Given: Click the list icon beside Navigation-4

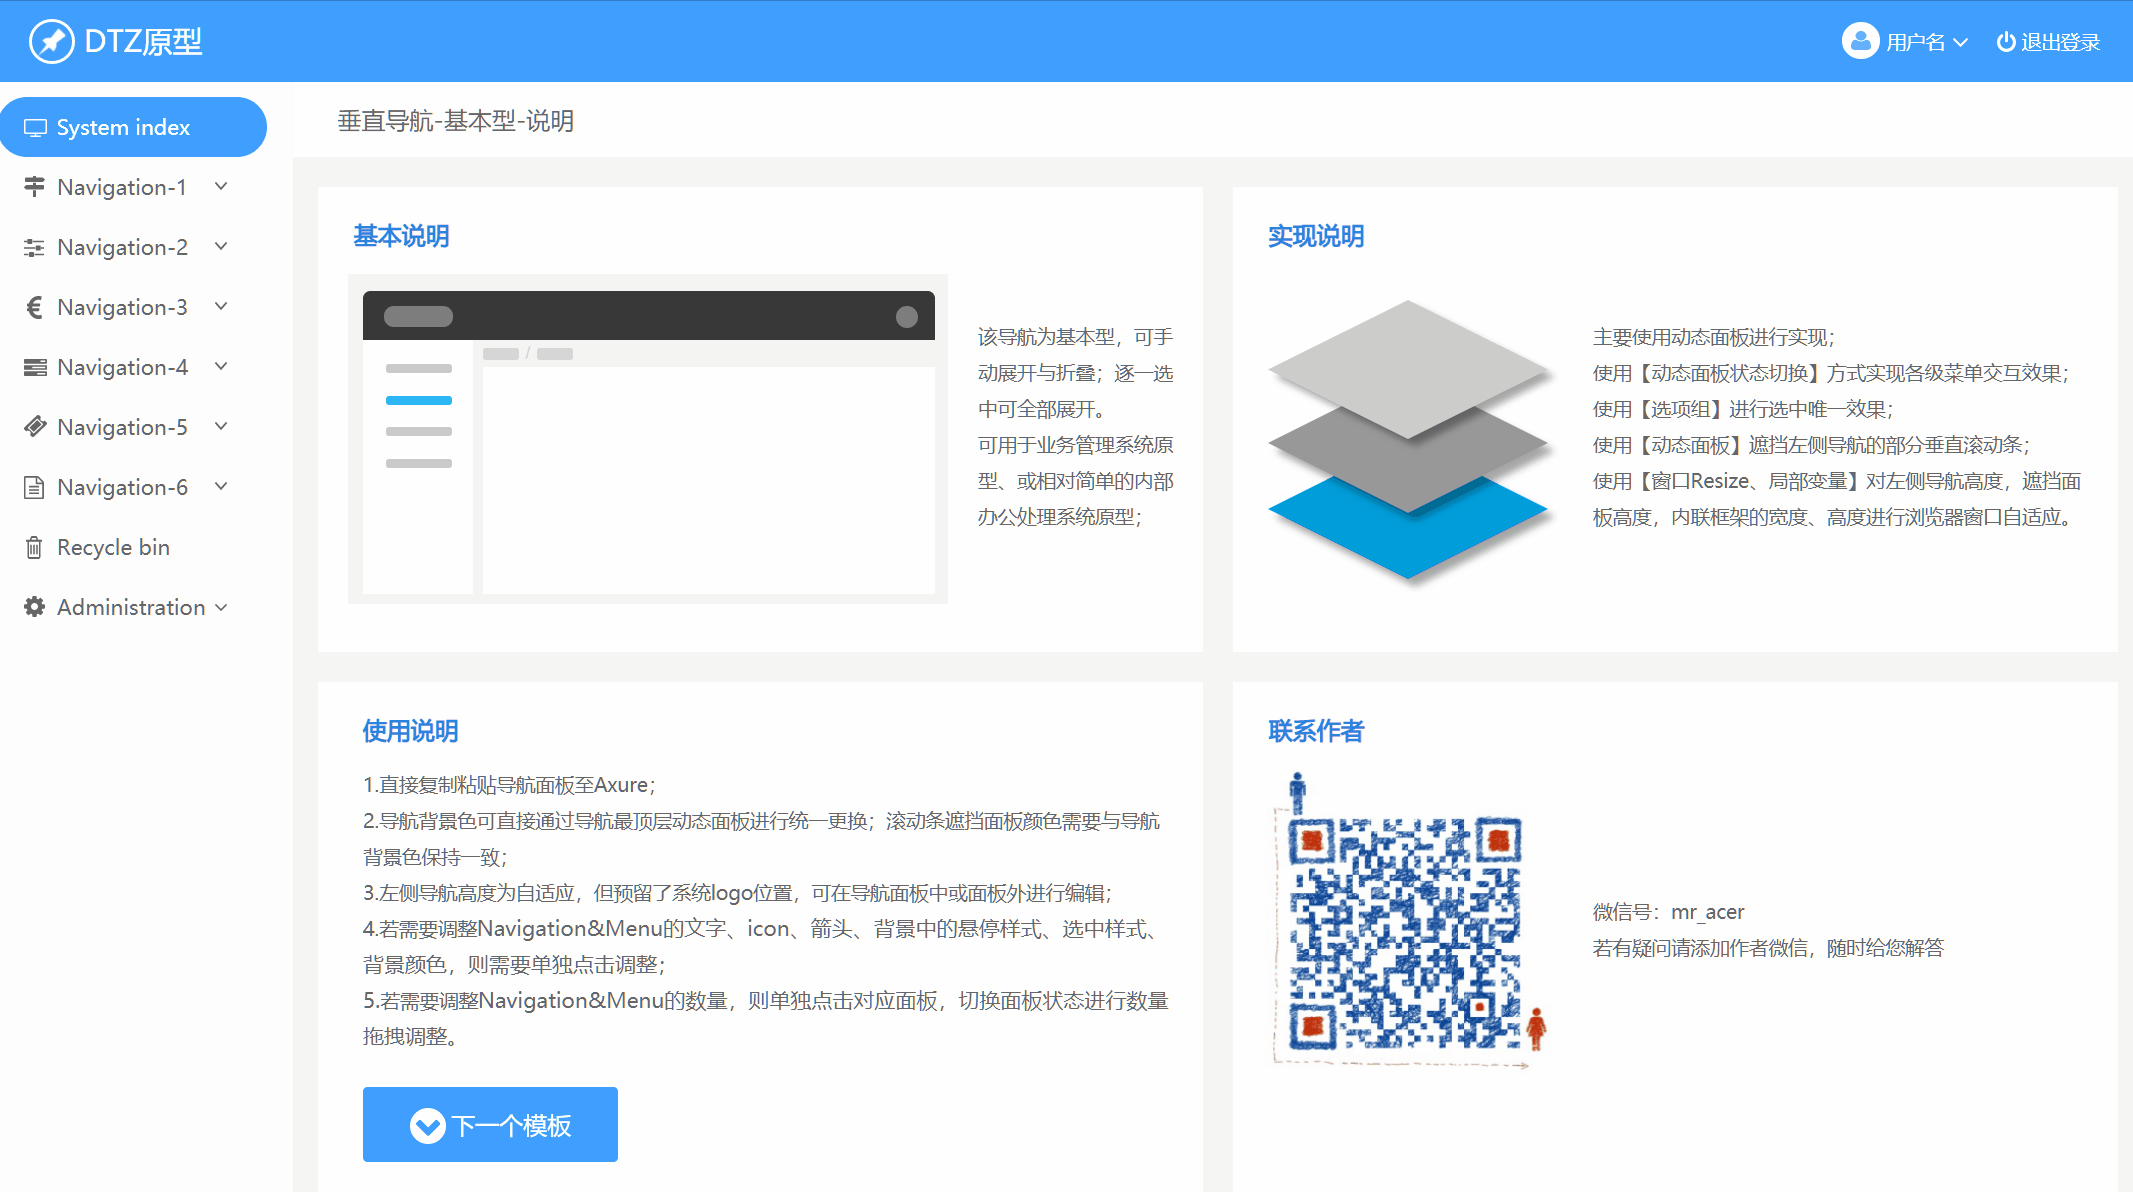Looking at the screenshot, I should pyautogui.click(x=35, y=367).
